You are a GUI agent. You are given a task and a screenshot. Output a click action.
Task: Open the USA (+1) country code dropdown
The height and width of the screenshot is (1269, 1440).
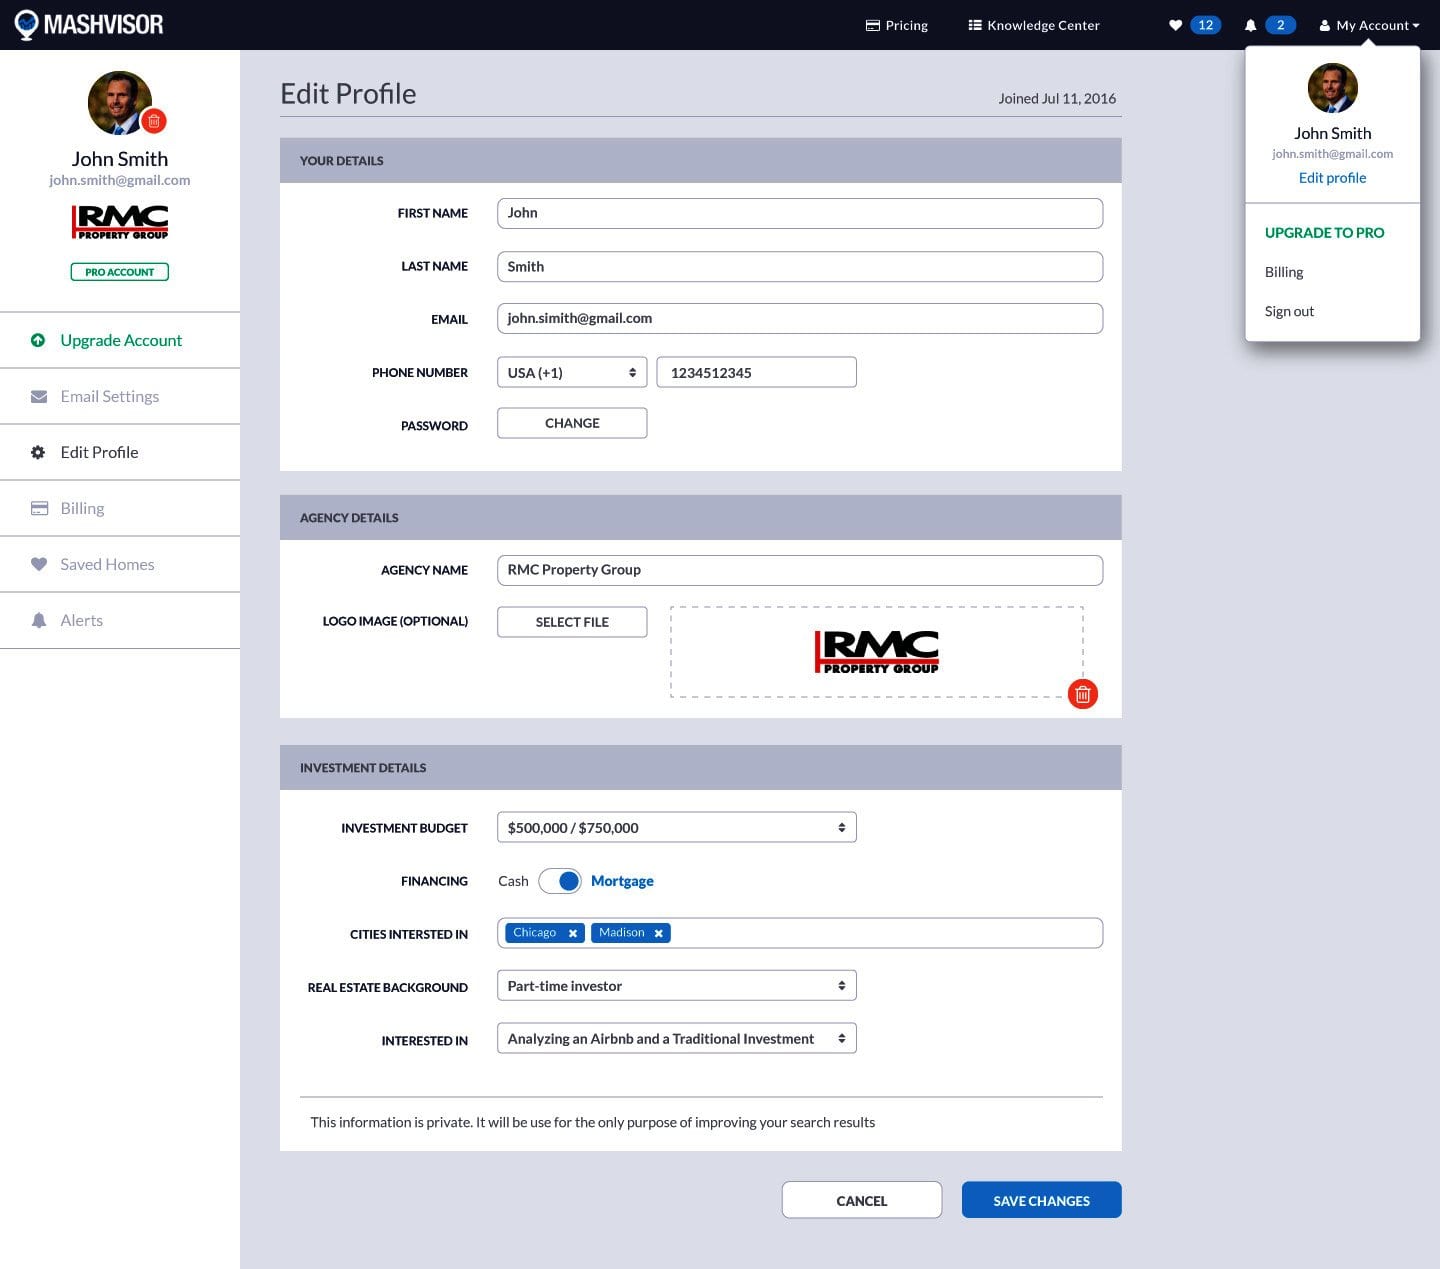point(571,372)
